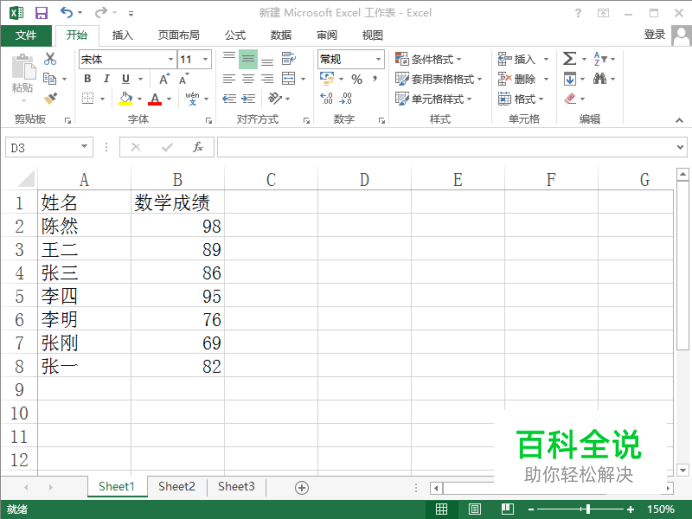Open the 公式 ribbon tab
Screen dimensions: 692x519
(235, 35)
